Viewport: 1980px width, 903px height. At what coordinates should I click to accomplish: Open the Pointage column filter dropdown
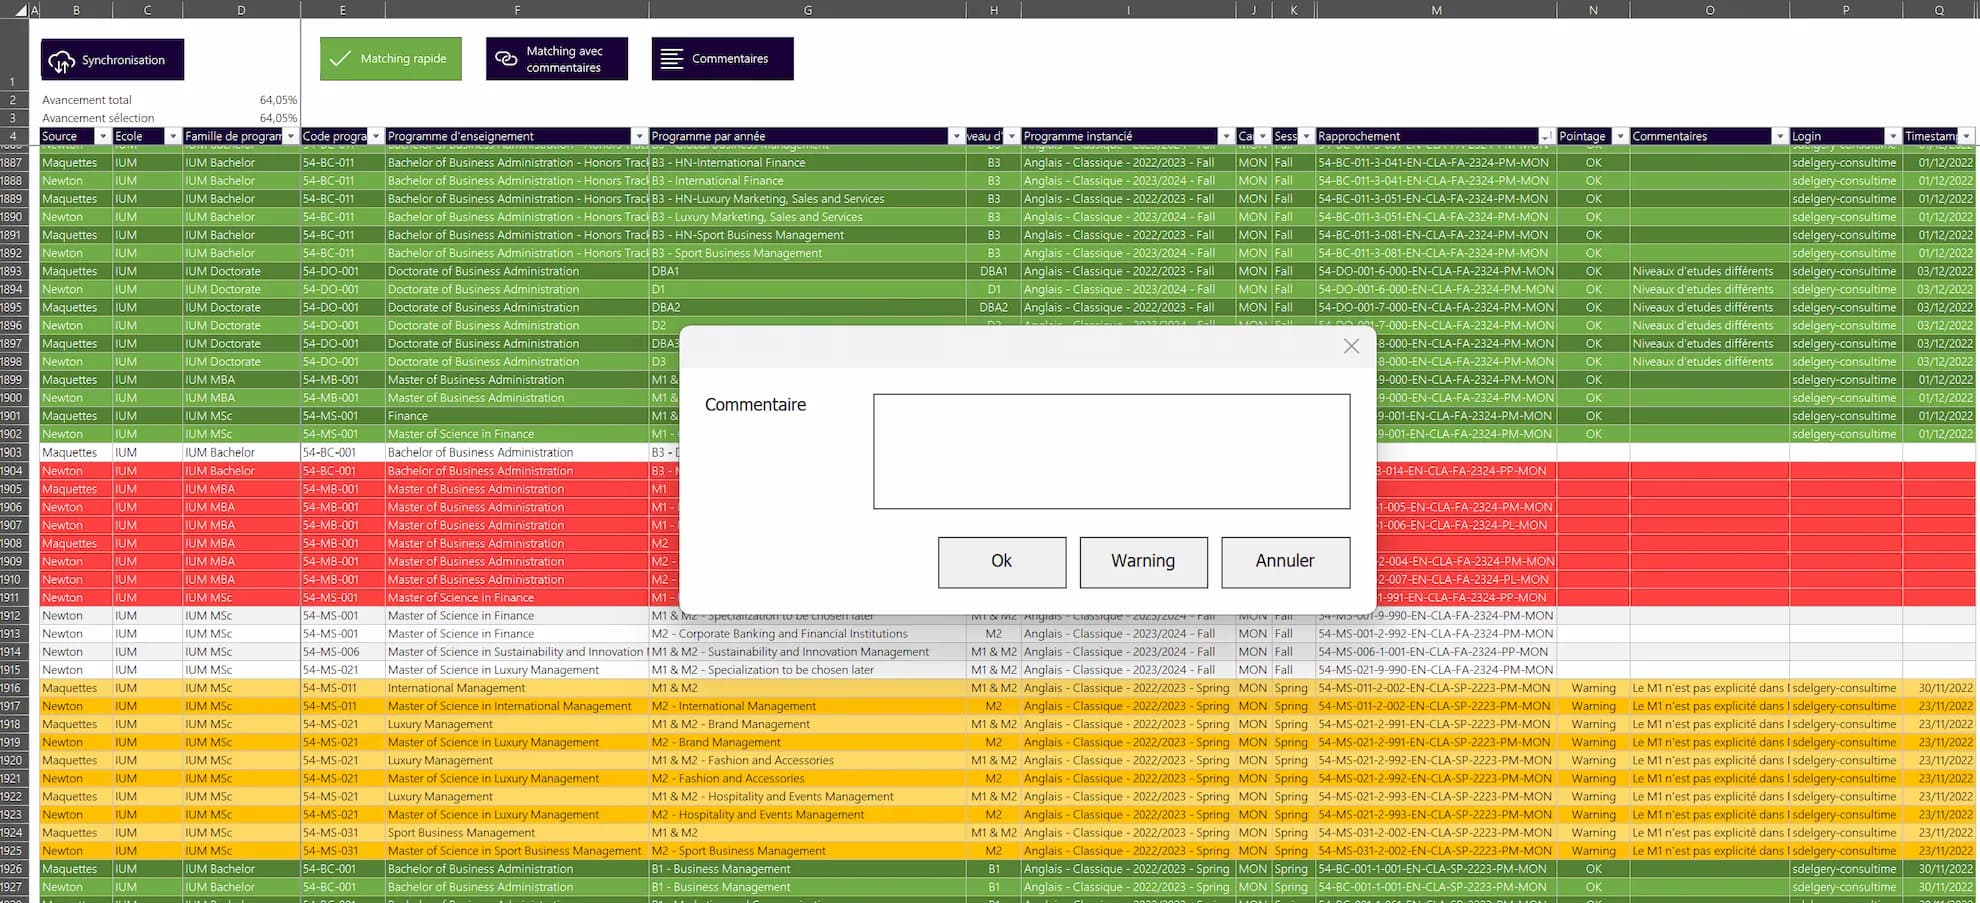pos(1620,136)
